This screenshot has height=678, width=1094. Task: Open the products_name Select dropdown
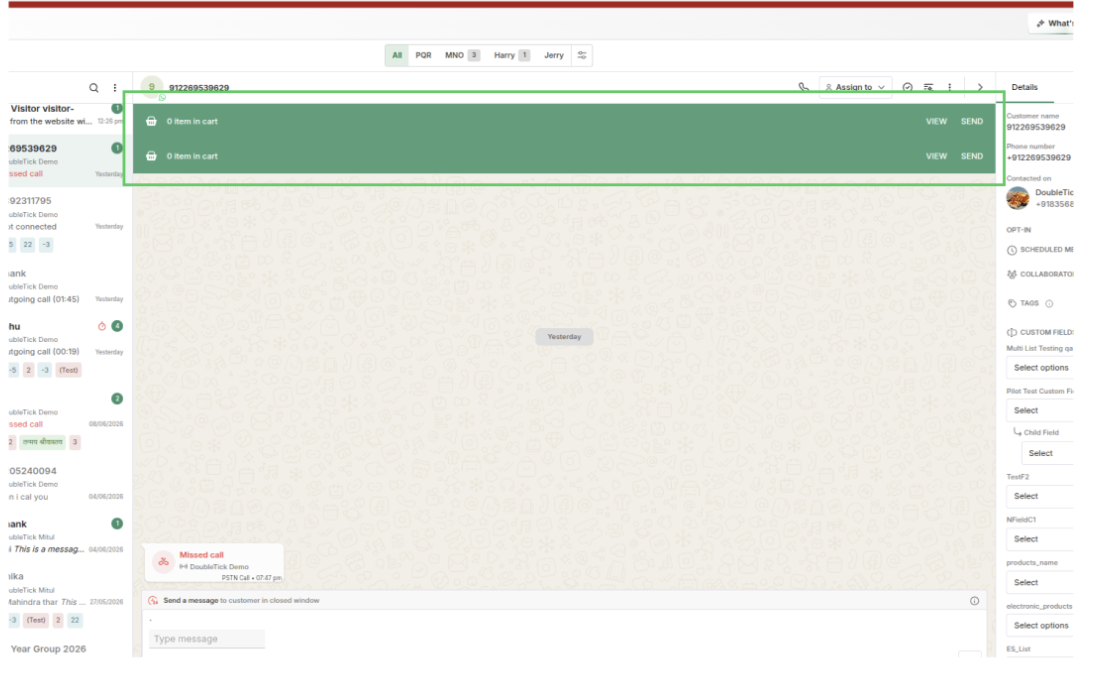[x=1040, y=582]
